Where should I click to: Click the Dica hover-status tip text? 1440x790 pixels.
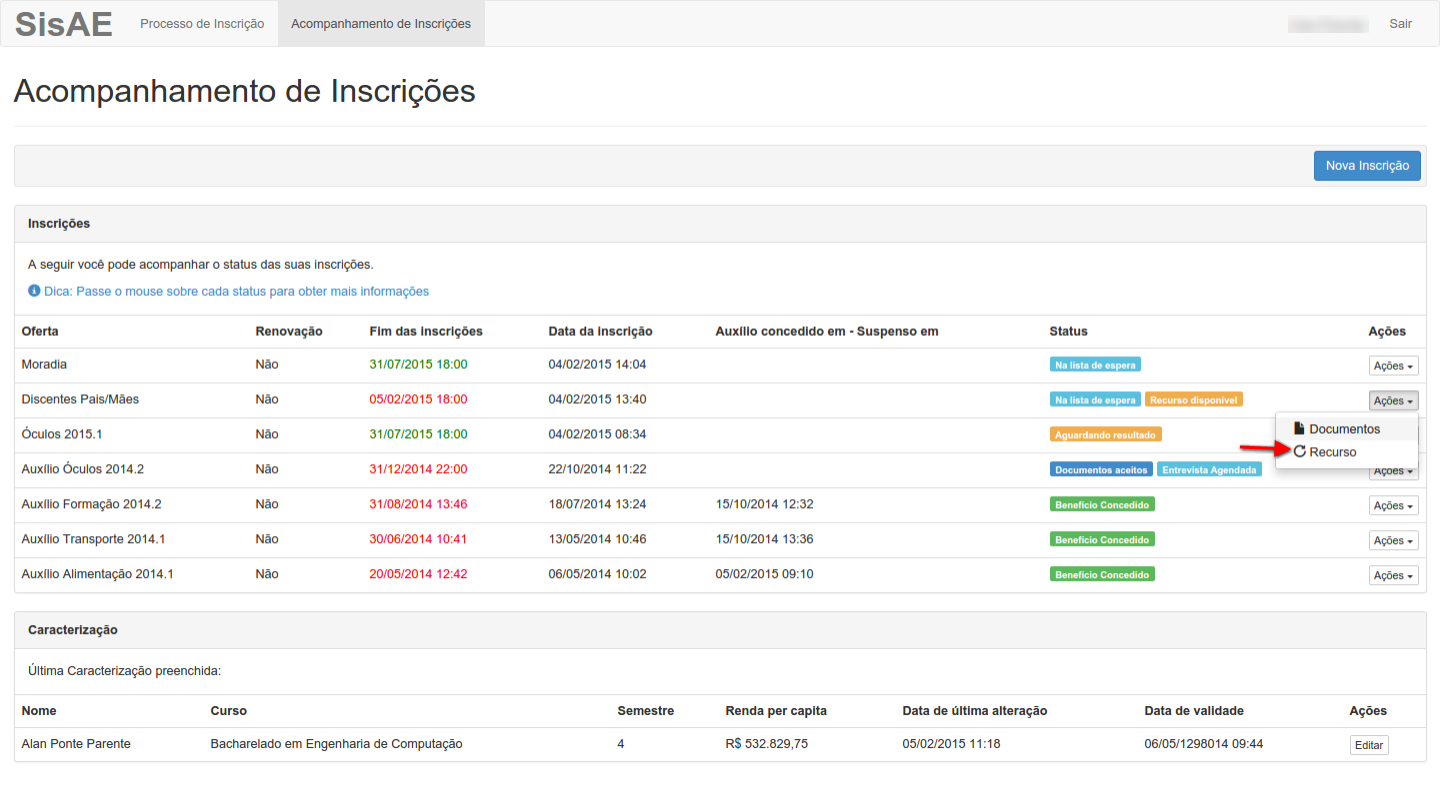point(236,291)
